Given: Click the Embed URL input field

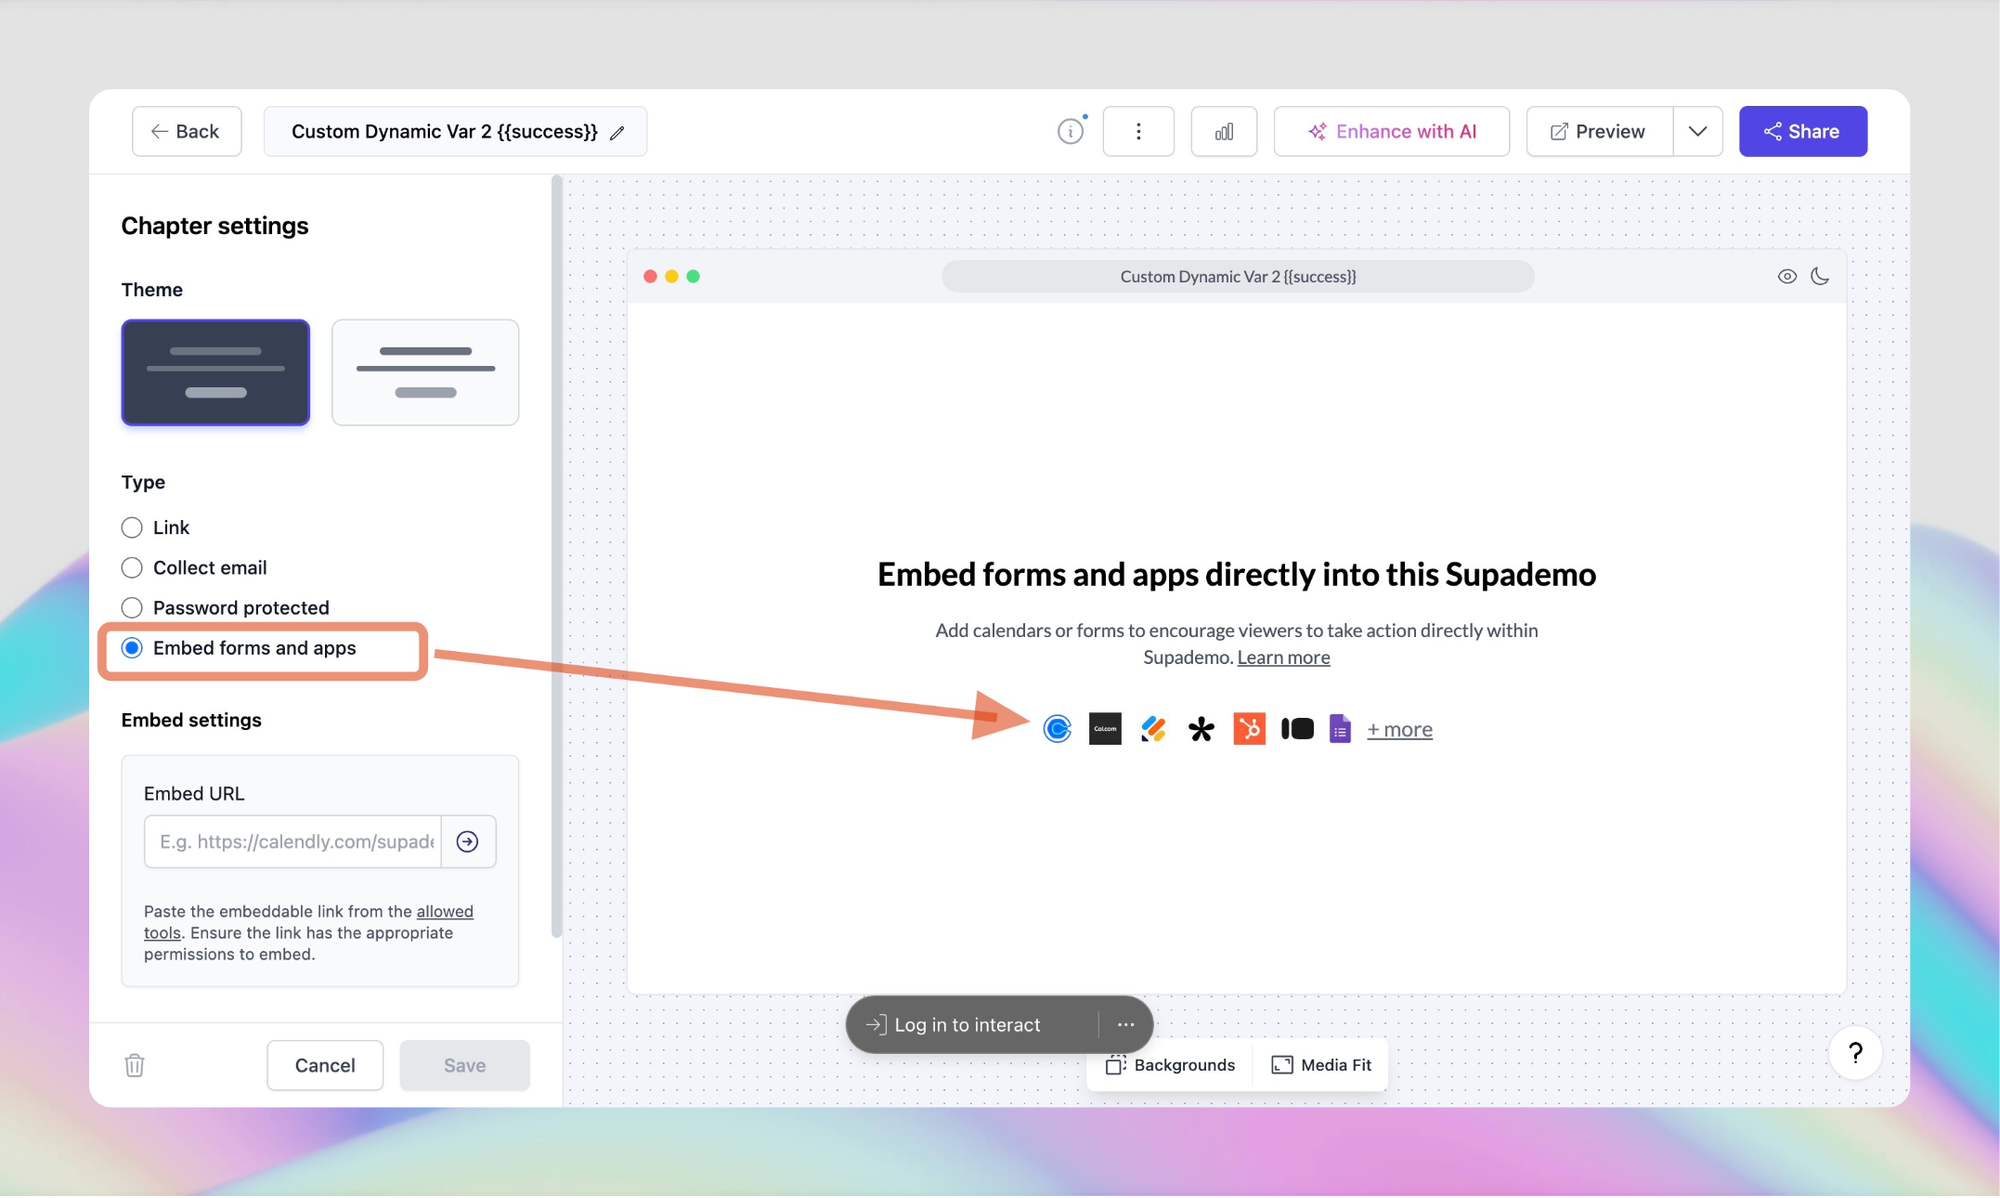Looking at the screenshot, I should pos(293,841).
